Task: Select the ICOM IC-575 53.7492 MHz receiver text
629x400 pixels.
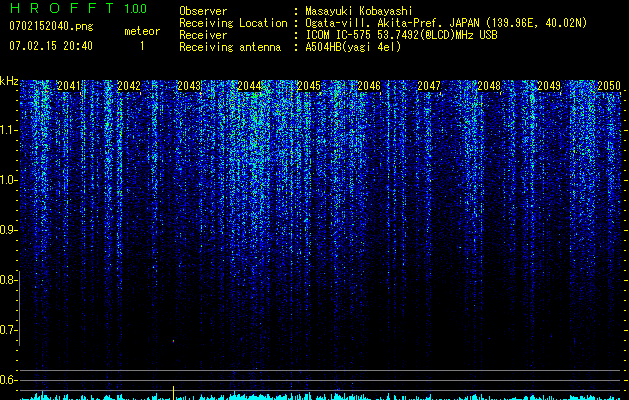Action: click(401, 35)
